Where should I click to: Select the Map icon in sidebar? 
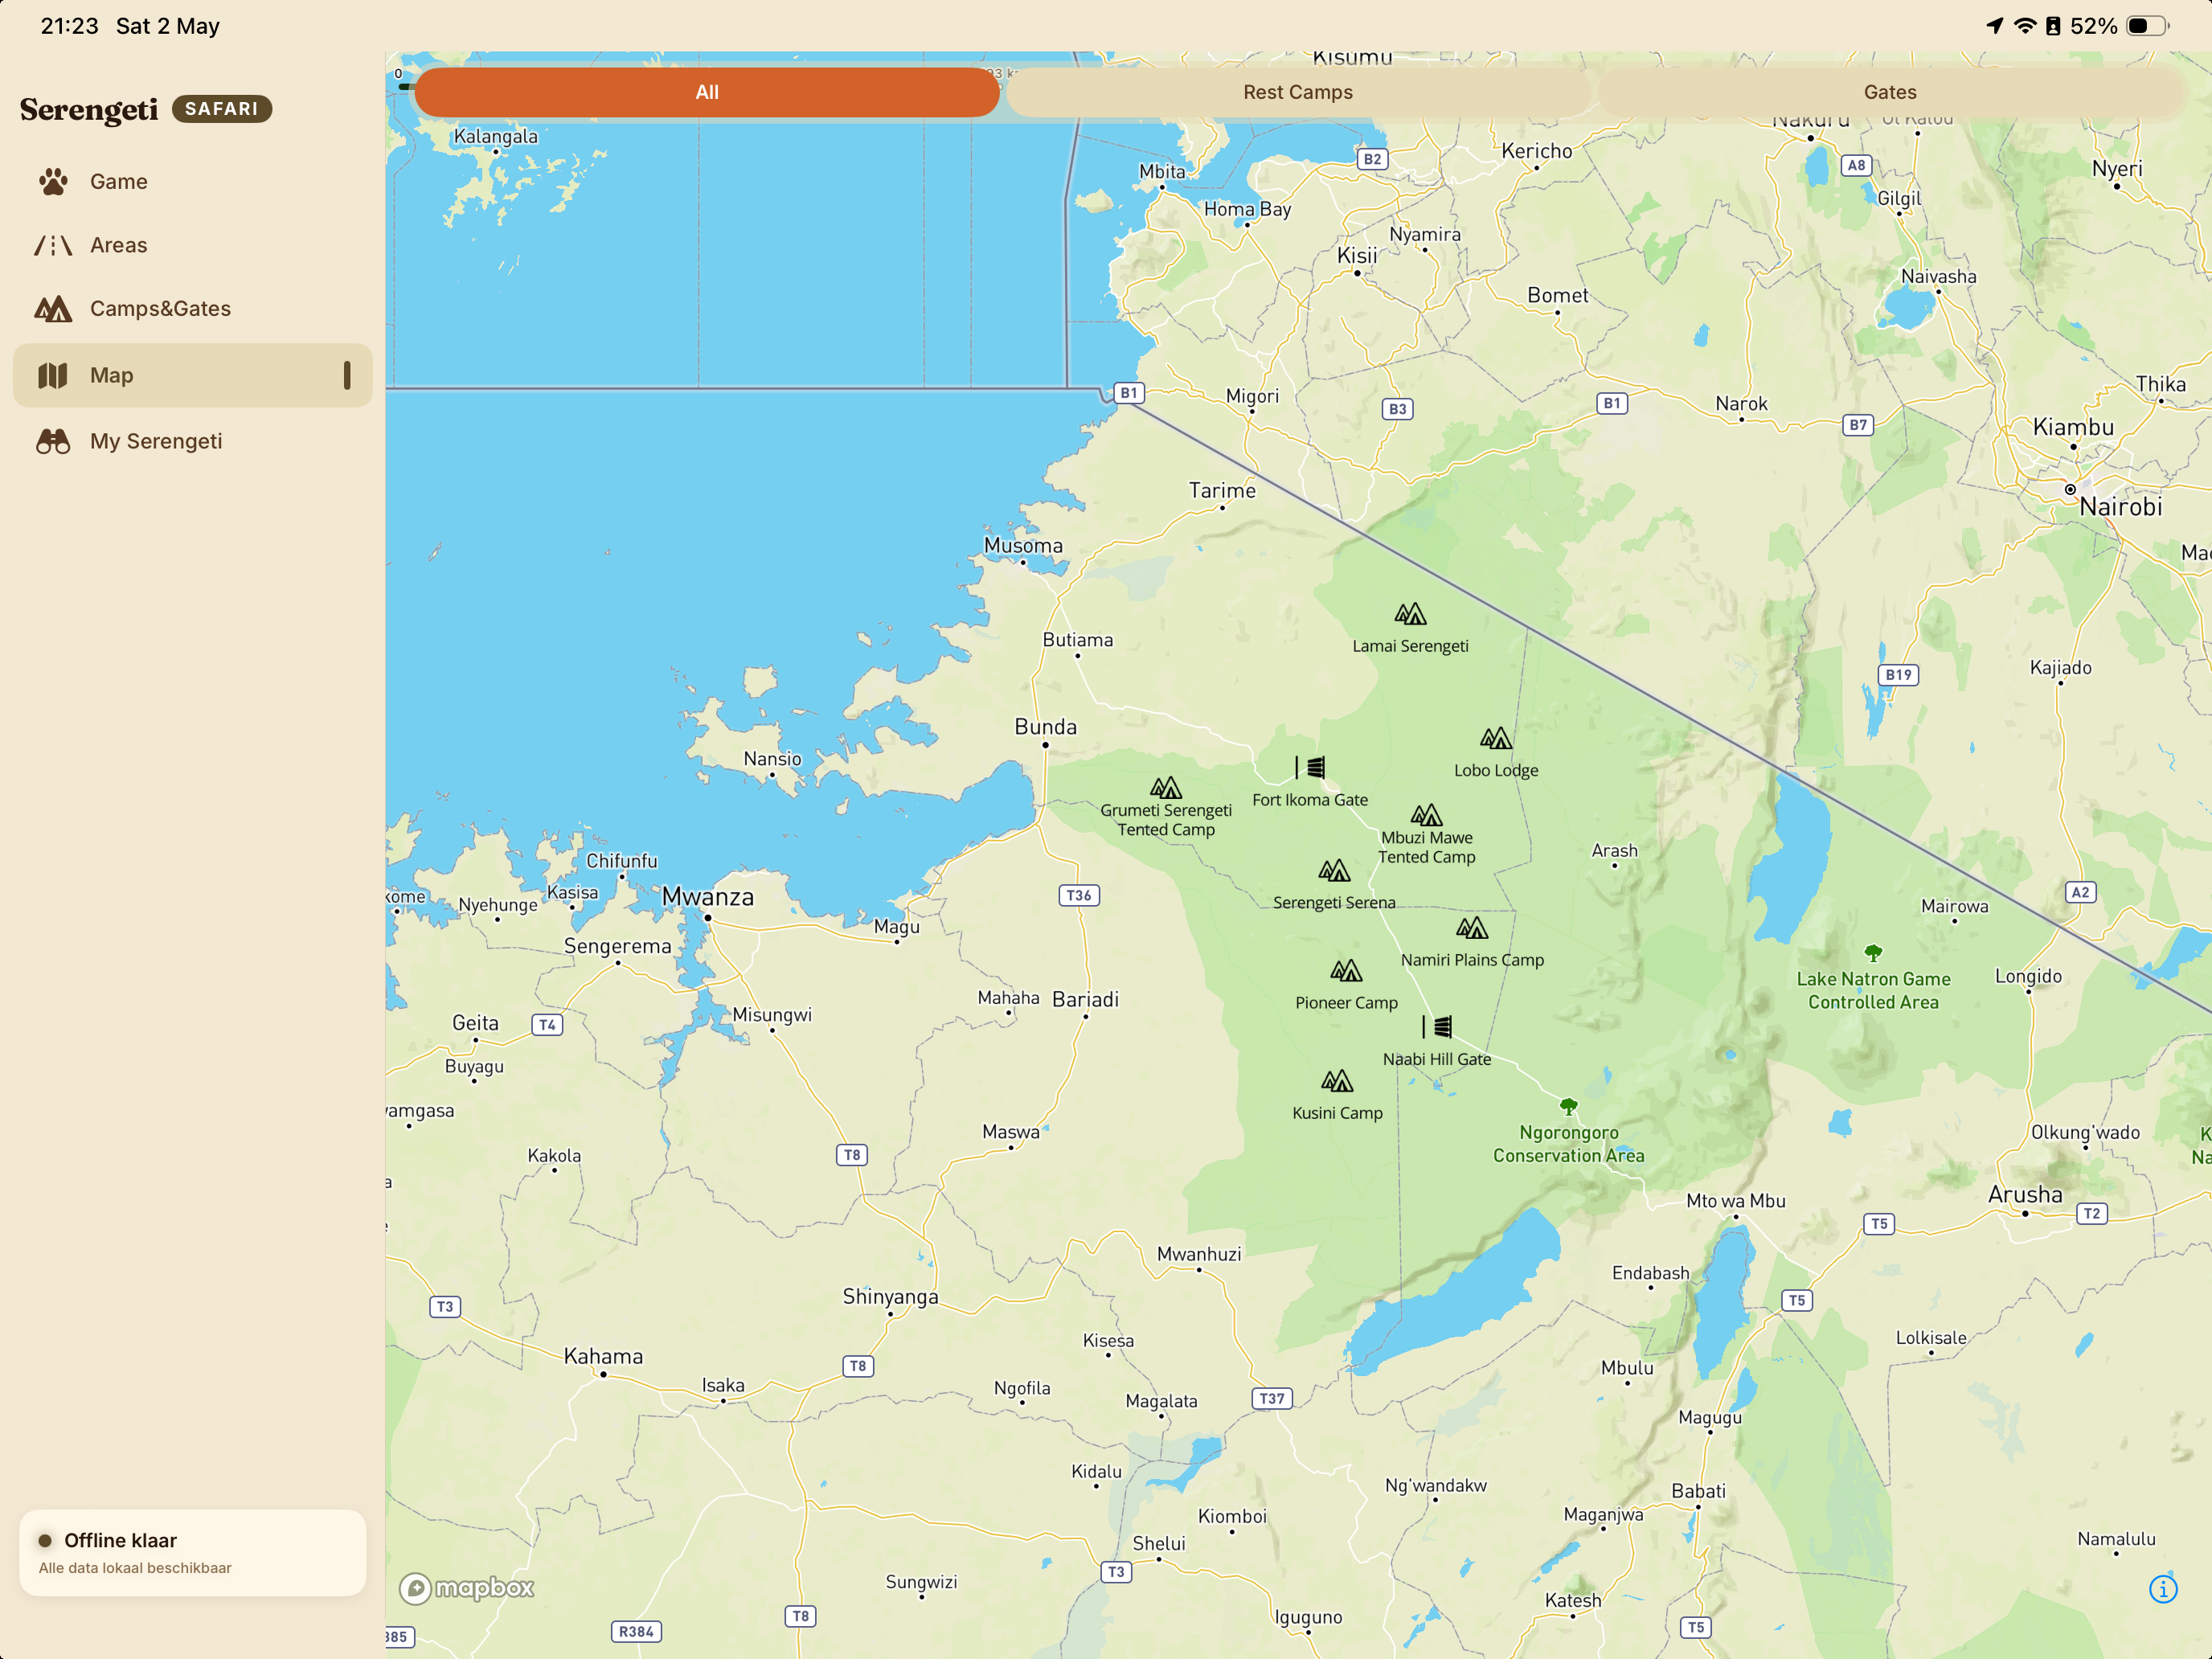(53, 375)
